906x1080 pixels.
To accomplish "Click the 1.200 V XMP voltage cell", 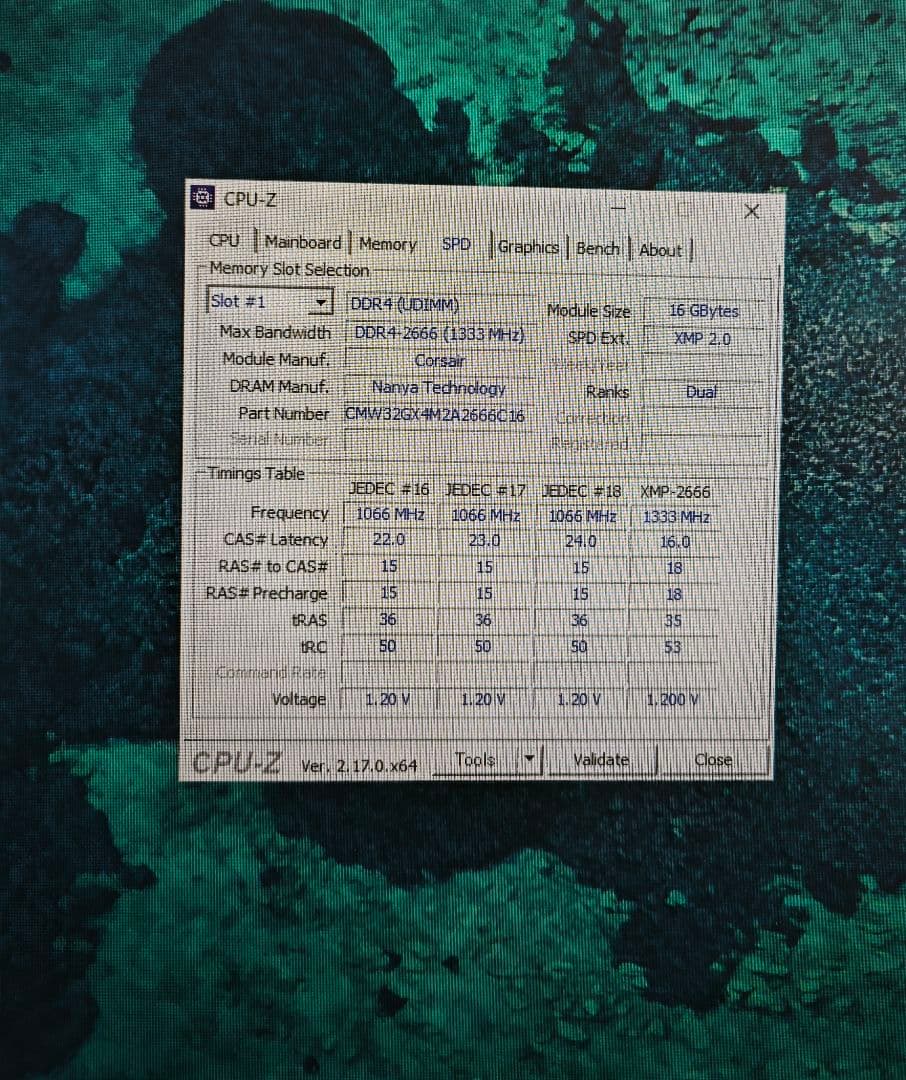I will 672,700.
